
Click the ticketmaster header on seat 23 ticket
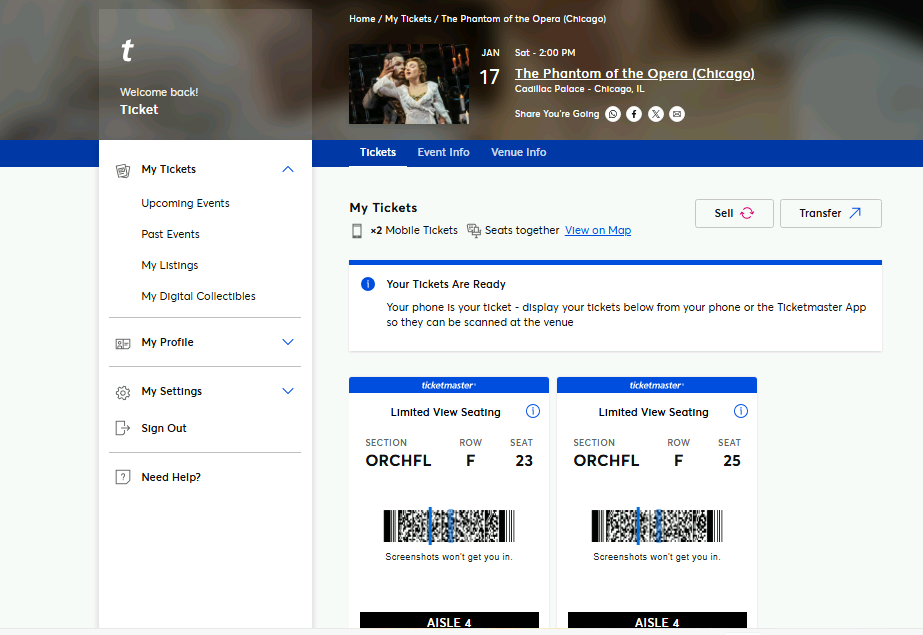point(449,385)
